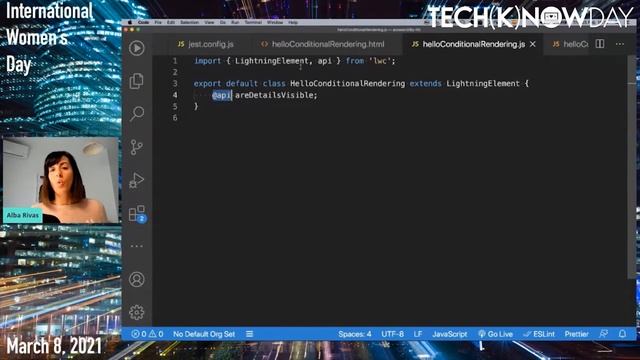Screen dimensions: 640x360
Task: Click the closing brace on line 5
Action: pyautogui.click(x=196, y=107)
